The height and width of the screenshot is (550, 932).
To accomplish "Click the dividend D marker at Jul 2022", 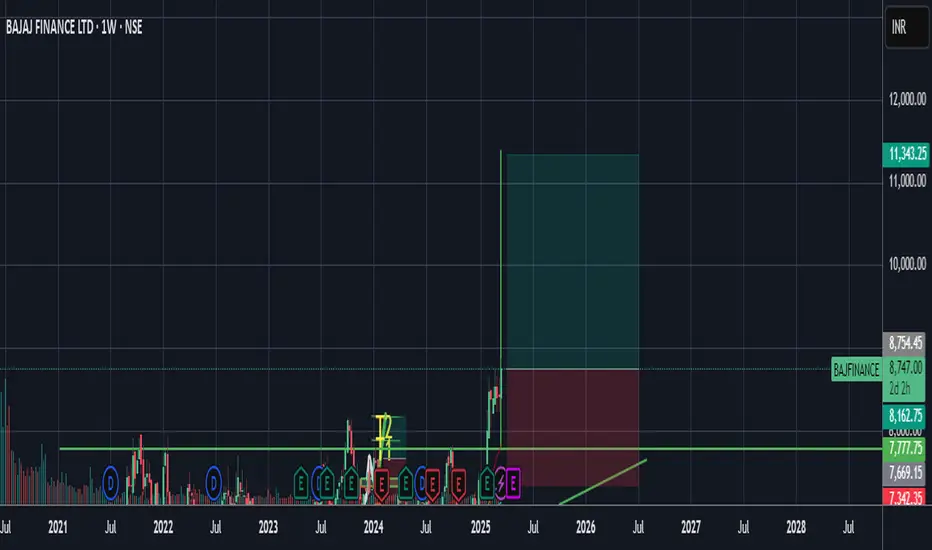I will [214, 483].
